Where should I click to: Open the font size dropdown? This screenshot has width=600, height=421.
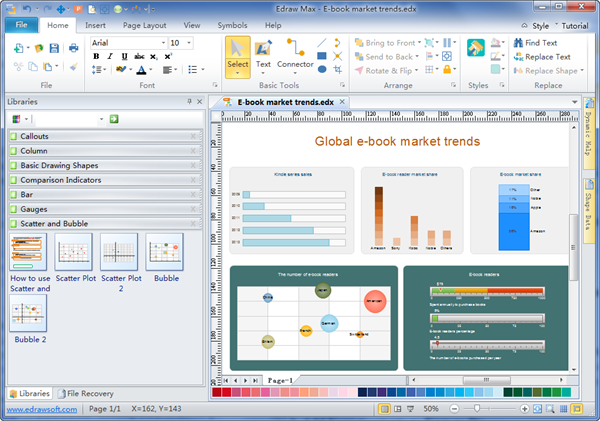click(189, 43)
